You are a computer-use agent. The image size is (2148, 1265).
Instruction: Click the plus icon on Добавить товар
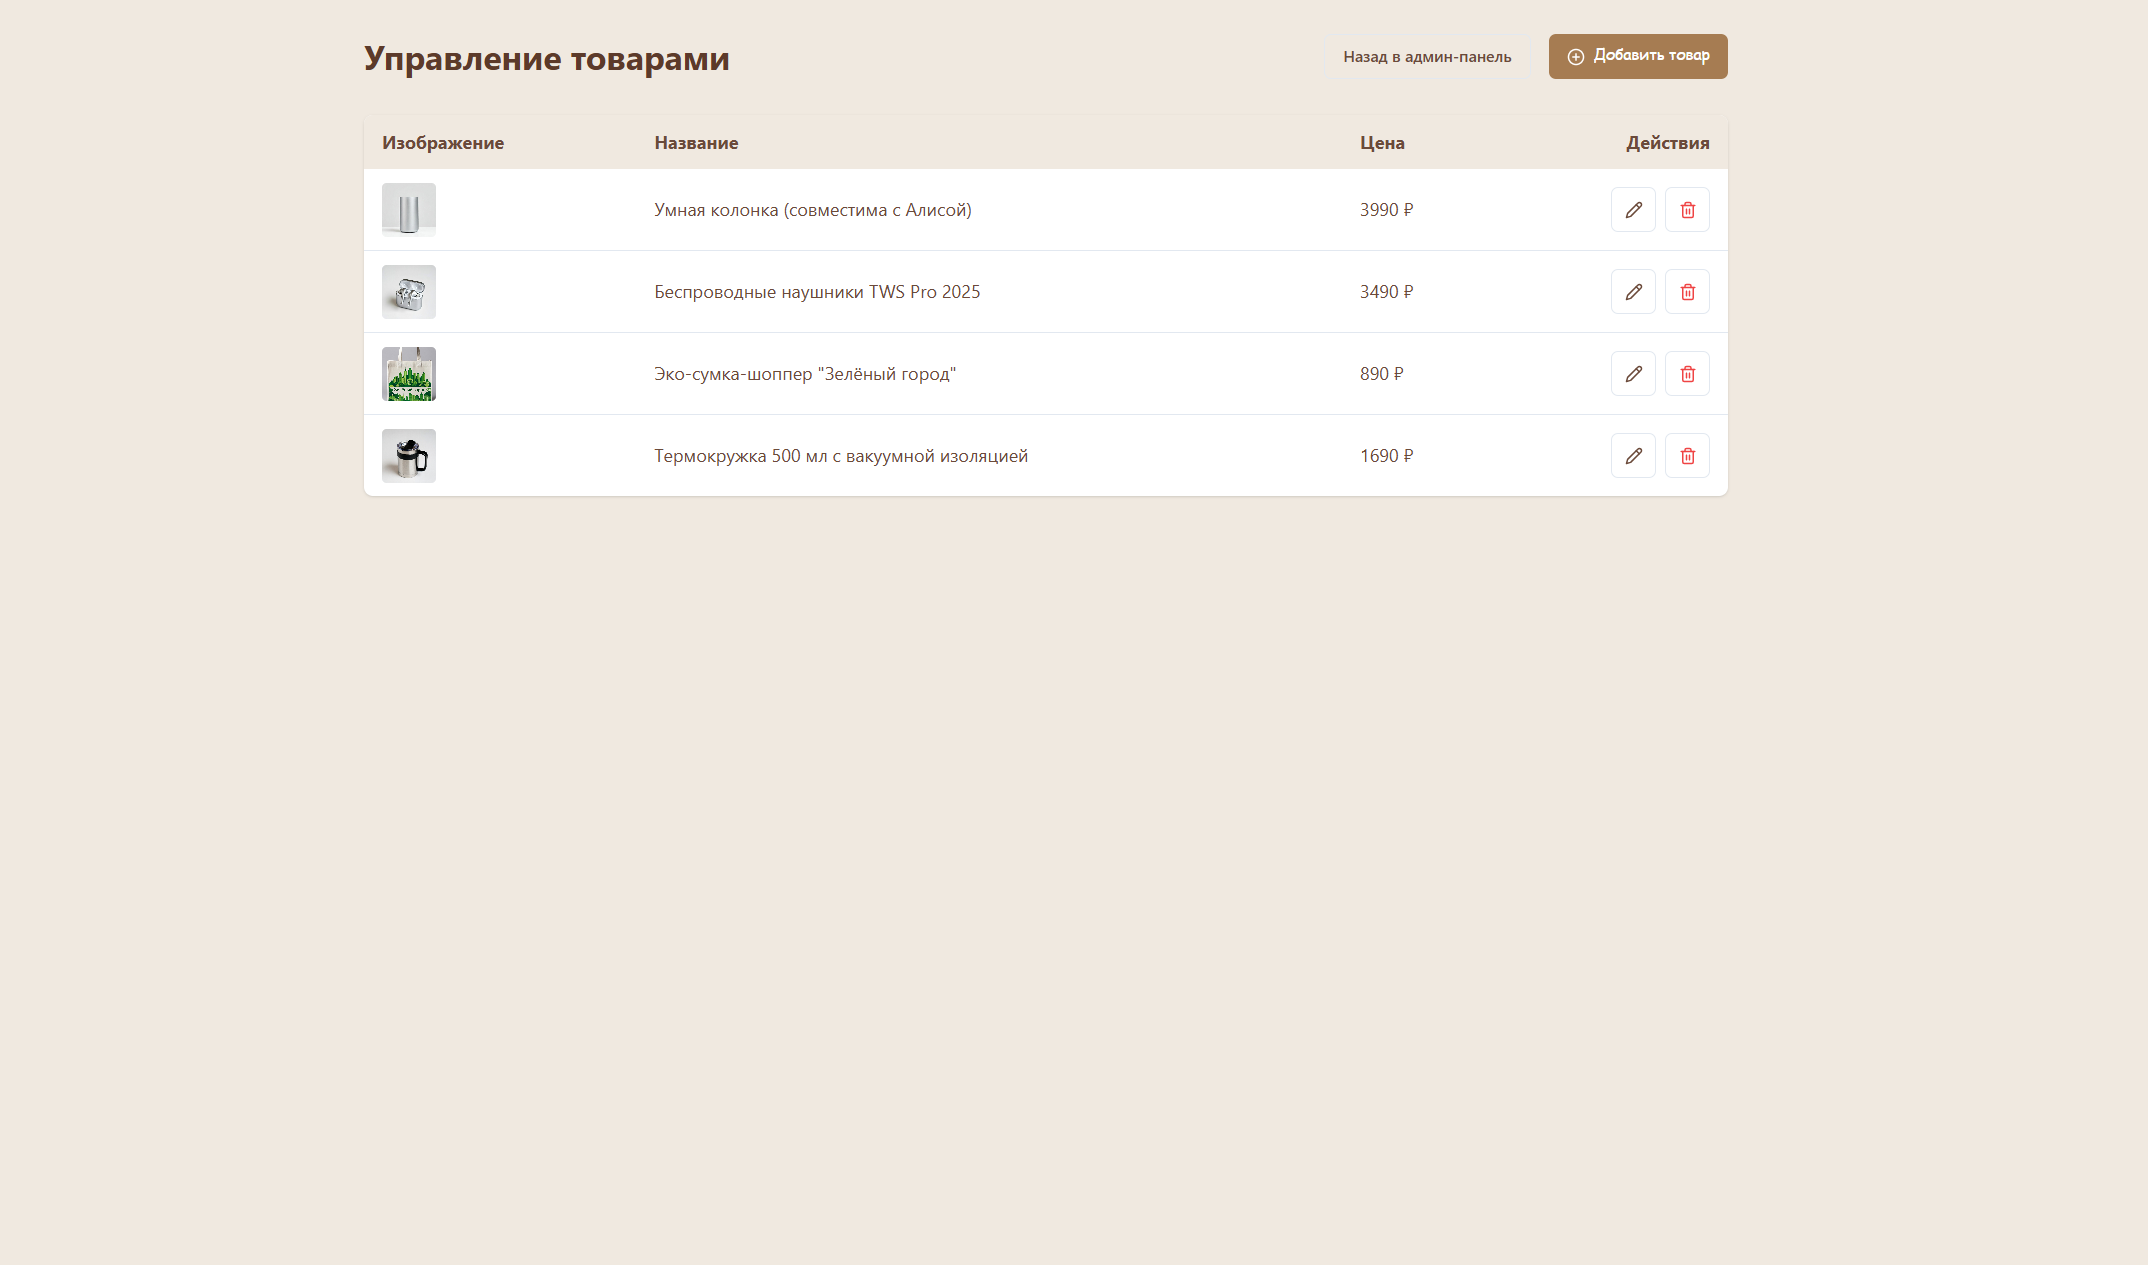coord(1575,56)
